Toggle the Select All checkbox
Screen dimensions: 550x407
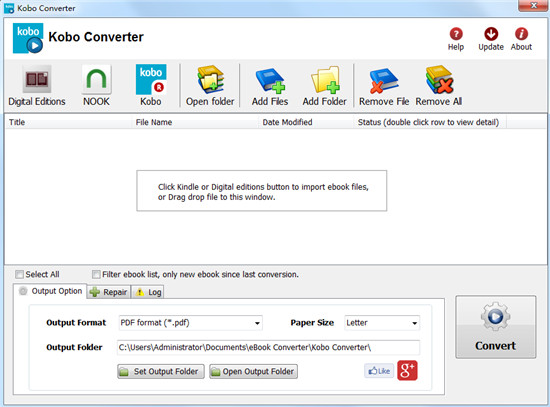[x=20, y=274]
